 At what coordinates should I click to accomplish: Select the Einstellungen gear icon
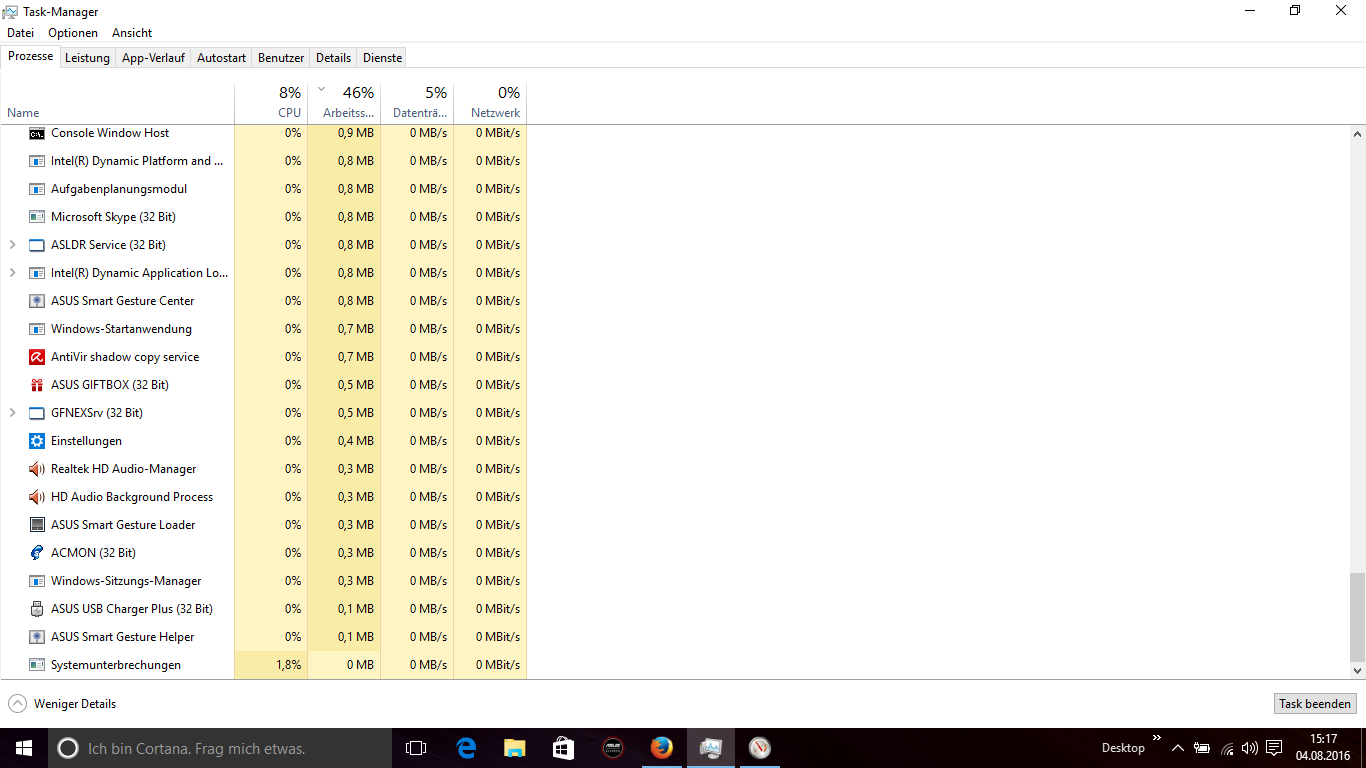pos(37,441)
